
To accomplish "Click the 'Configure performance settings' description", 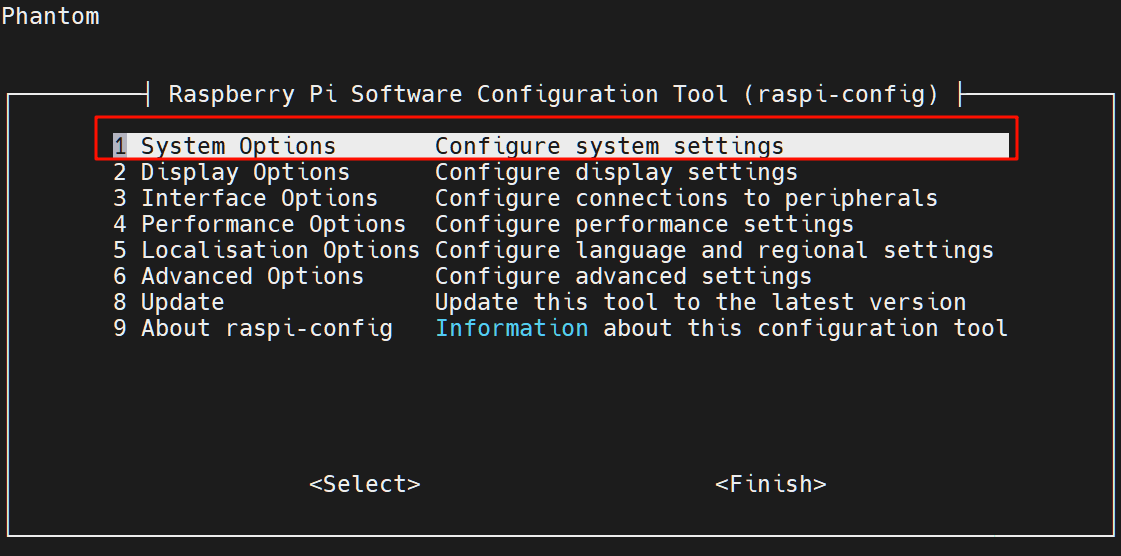I will tap(644, 224).
